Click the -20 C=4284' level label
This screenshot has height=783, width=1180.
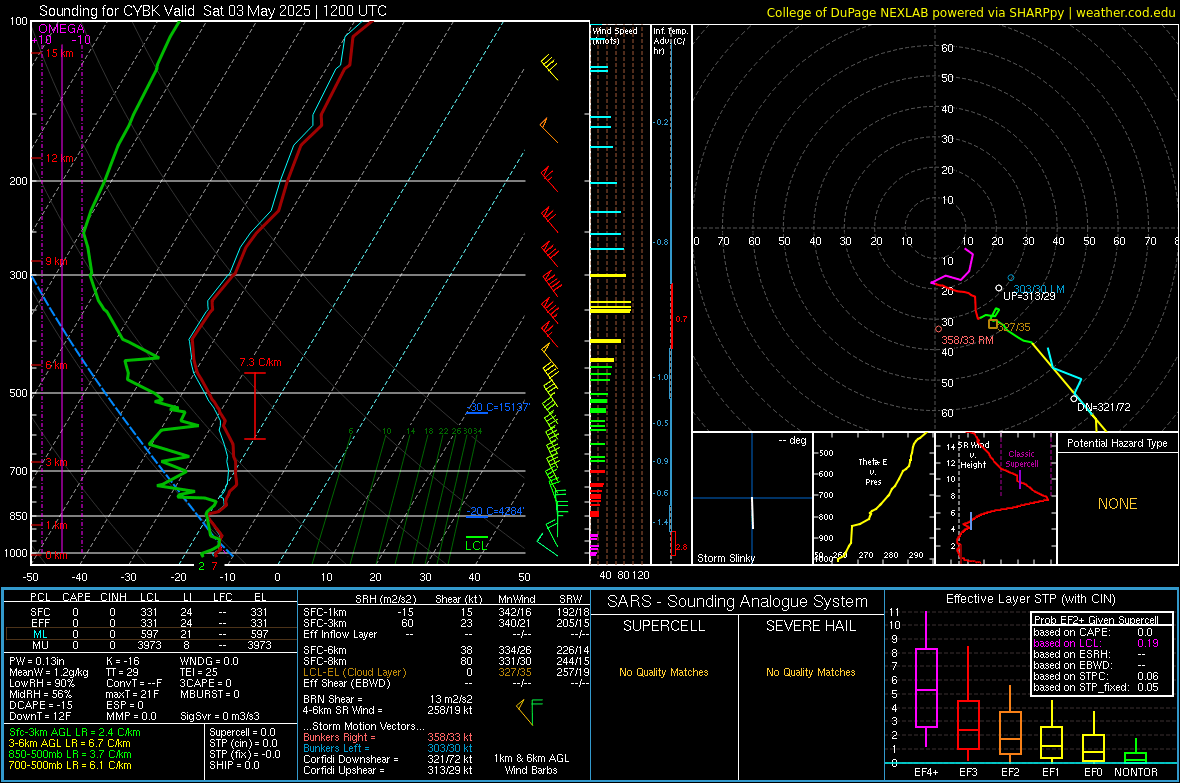pyautogui.click(x=495, y=511)
